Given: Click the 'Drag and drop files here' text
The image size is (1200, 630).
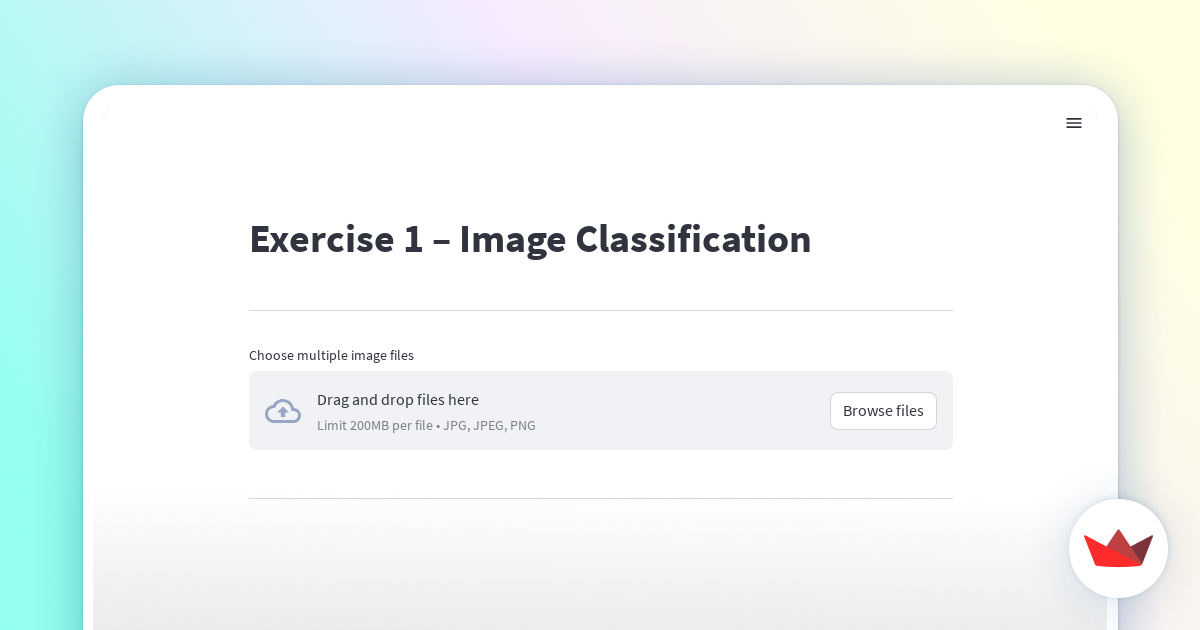Looking at the screenshot, I should pyautogui.click(x=397, y=400).
